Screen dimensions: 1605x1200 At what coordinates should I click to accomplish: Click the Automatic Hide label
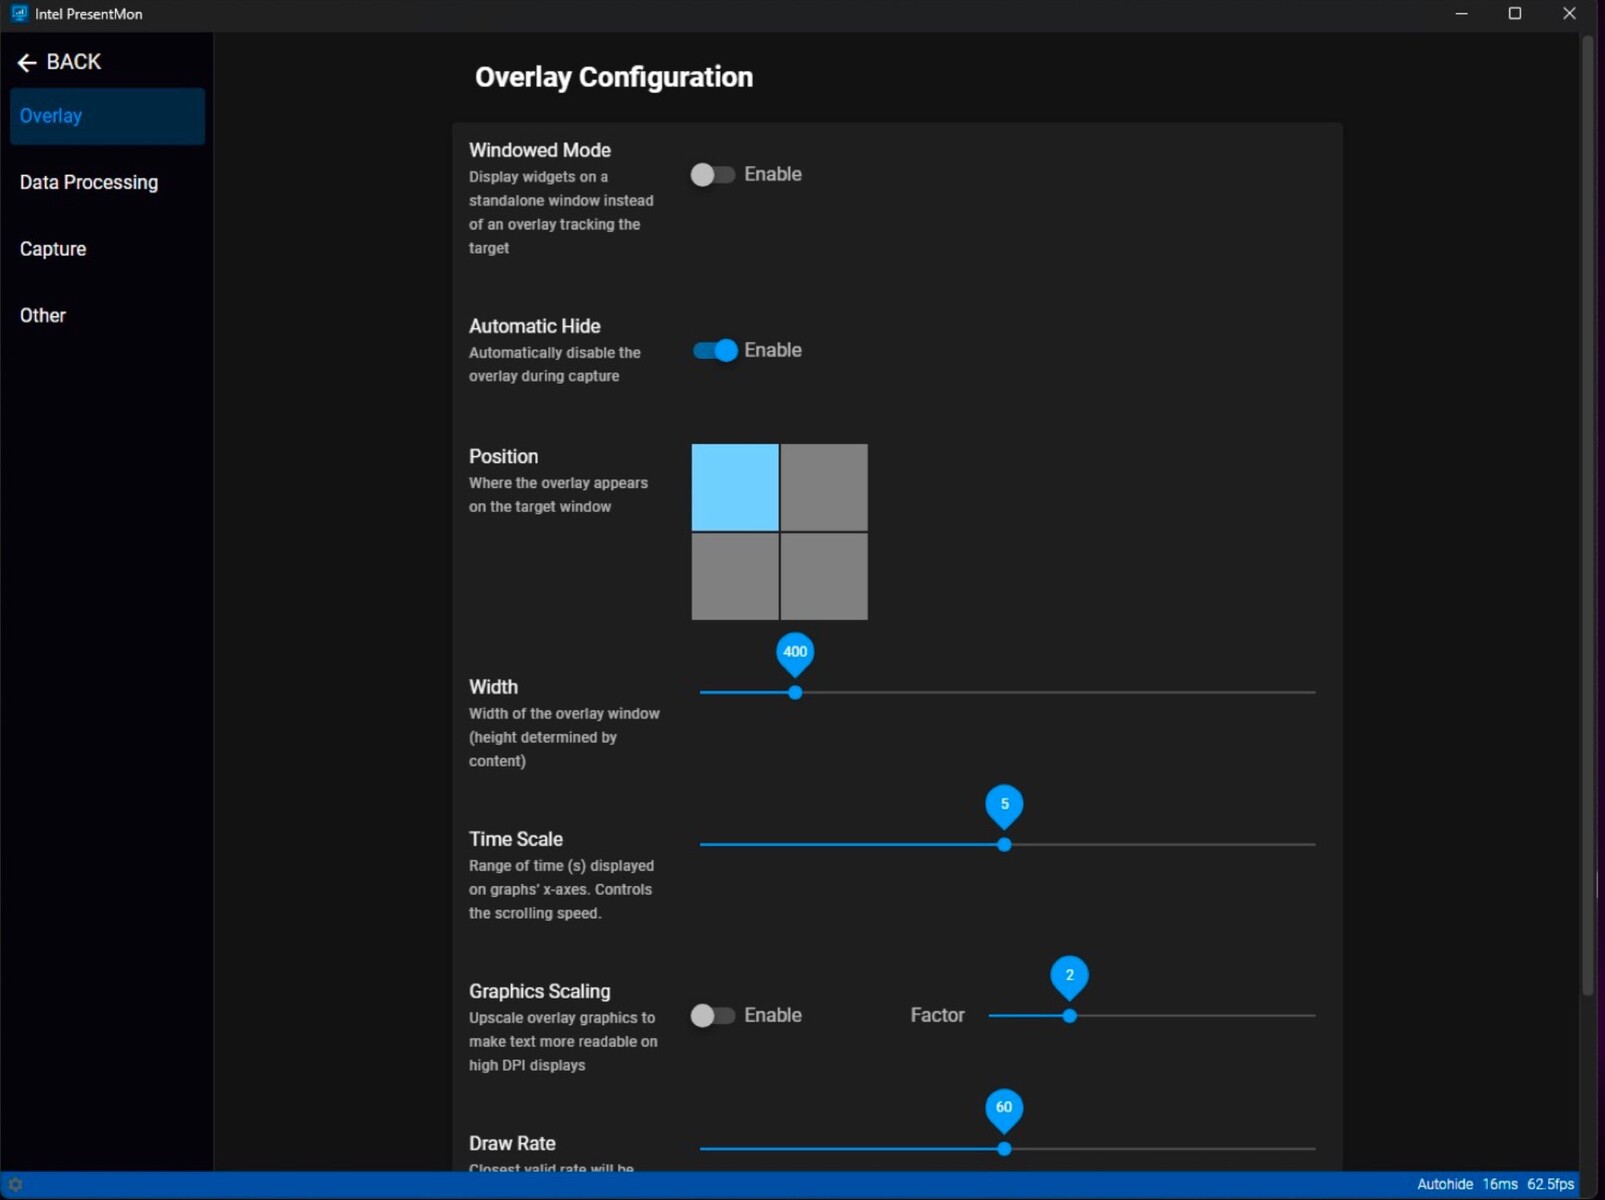[x=535, y=326]
